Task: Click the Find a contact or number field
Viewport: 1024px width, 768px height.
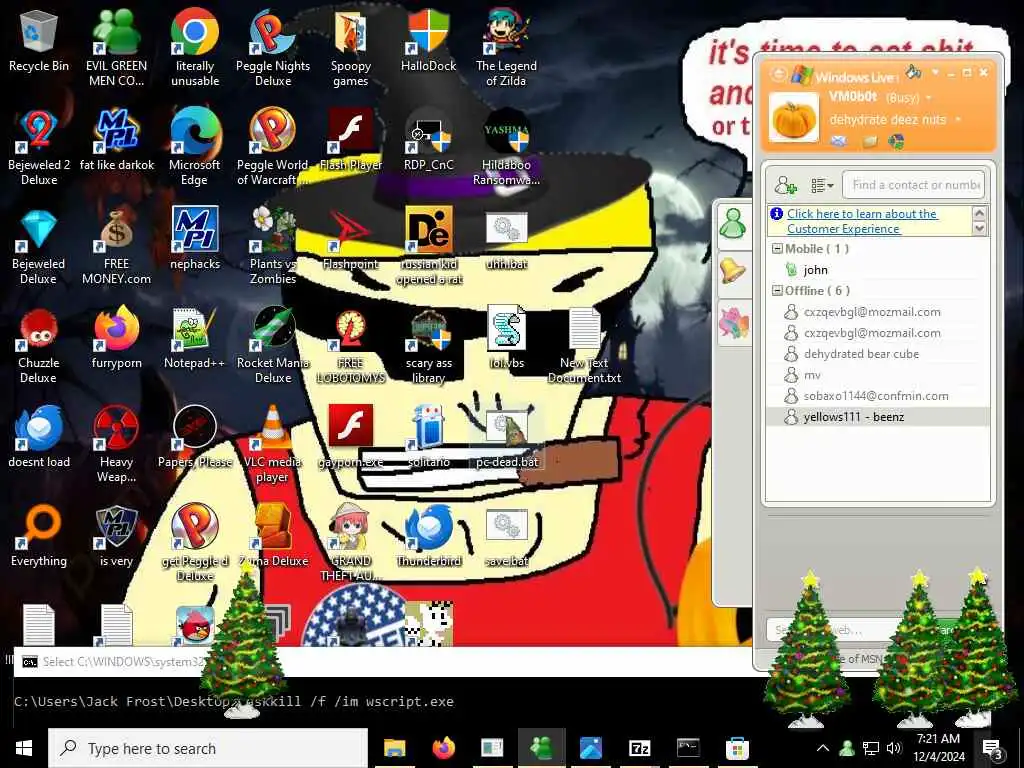Action: 914,185
